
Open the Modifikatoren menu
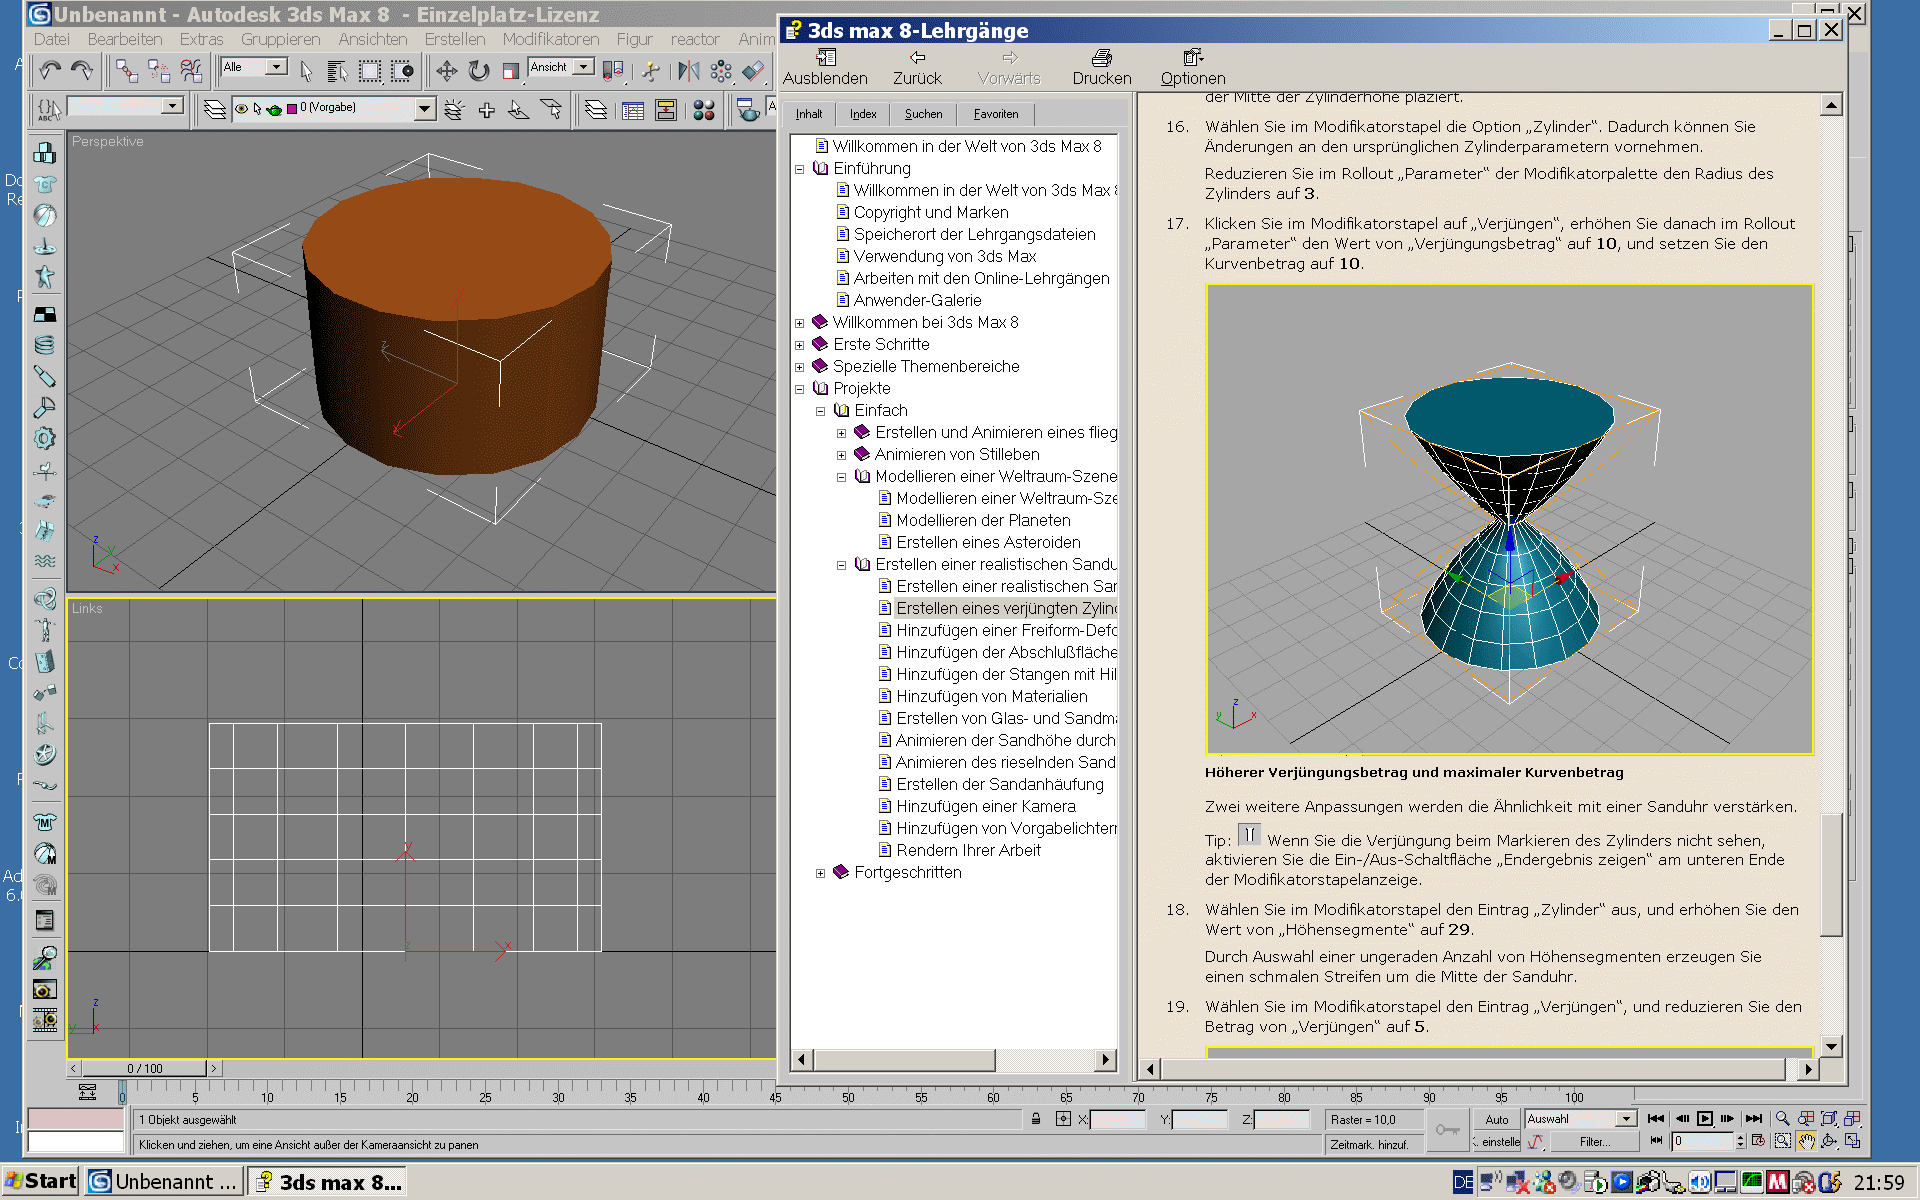551,39
